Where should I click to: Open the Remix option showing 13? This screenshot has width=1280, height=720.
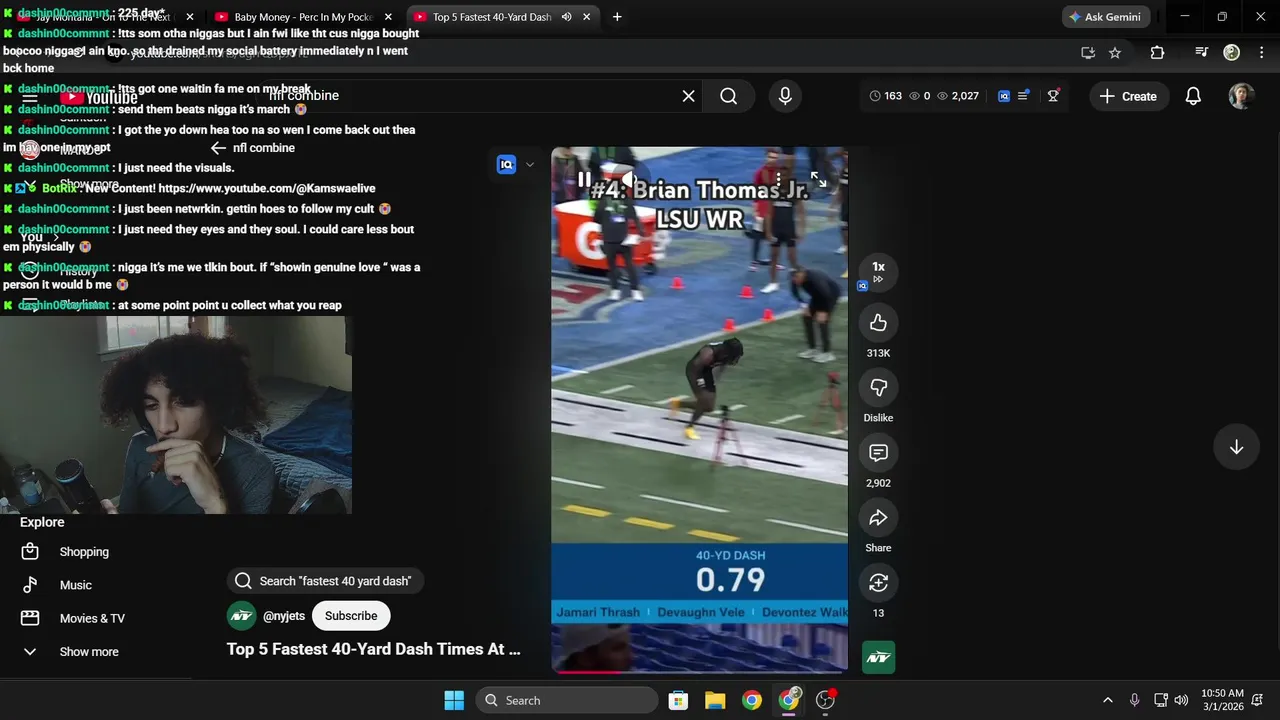point(878,583)
